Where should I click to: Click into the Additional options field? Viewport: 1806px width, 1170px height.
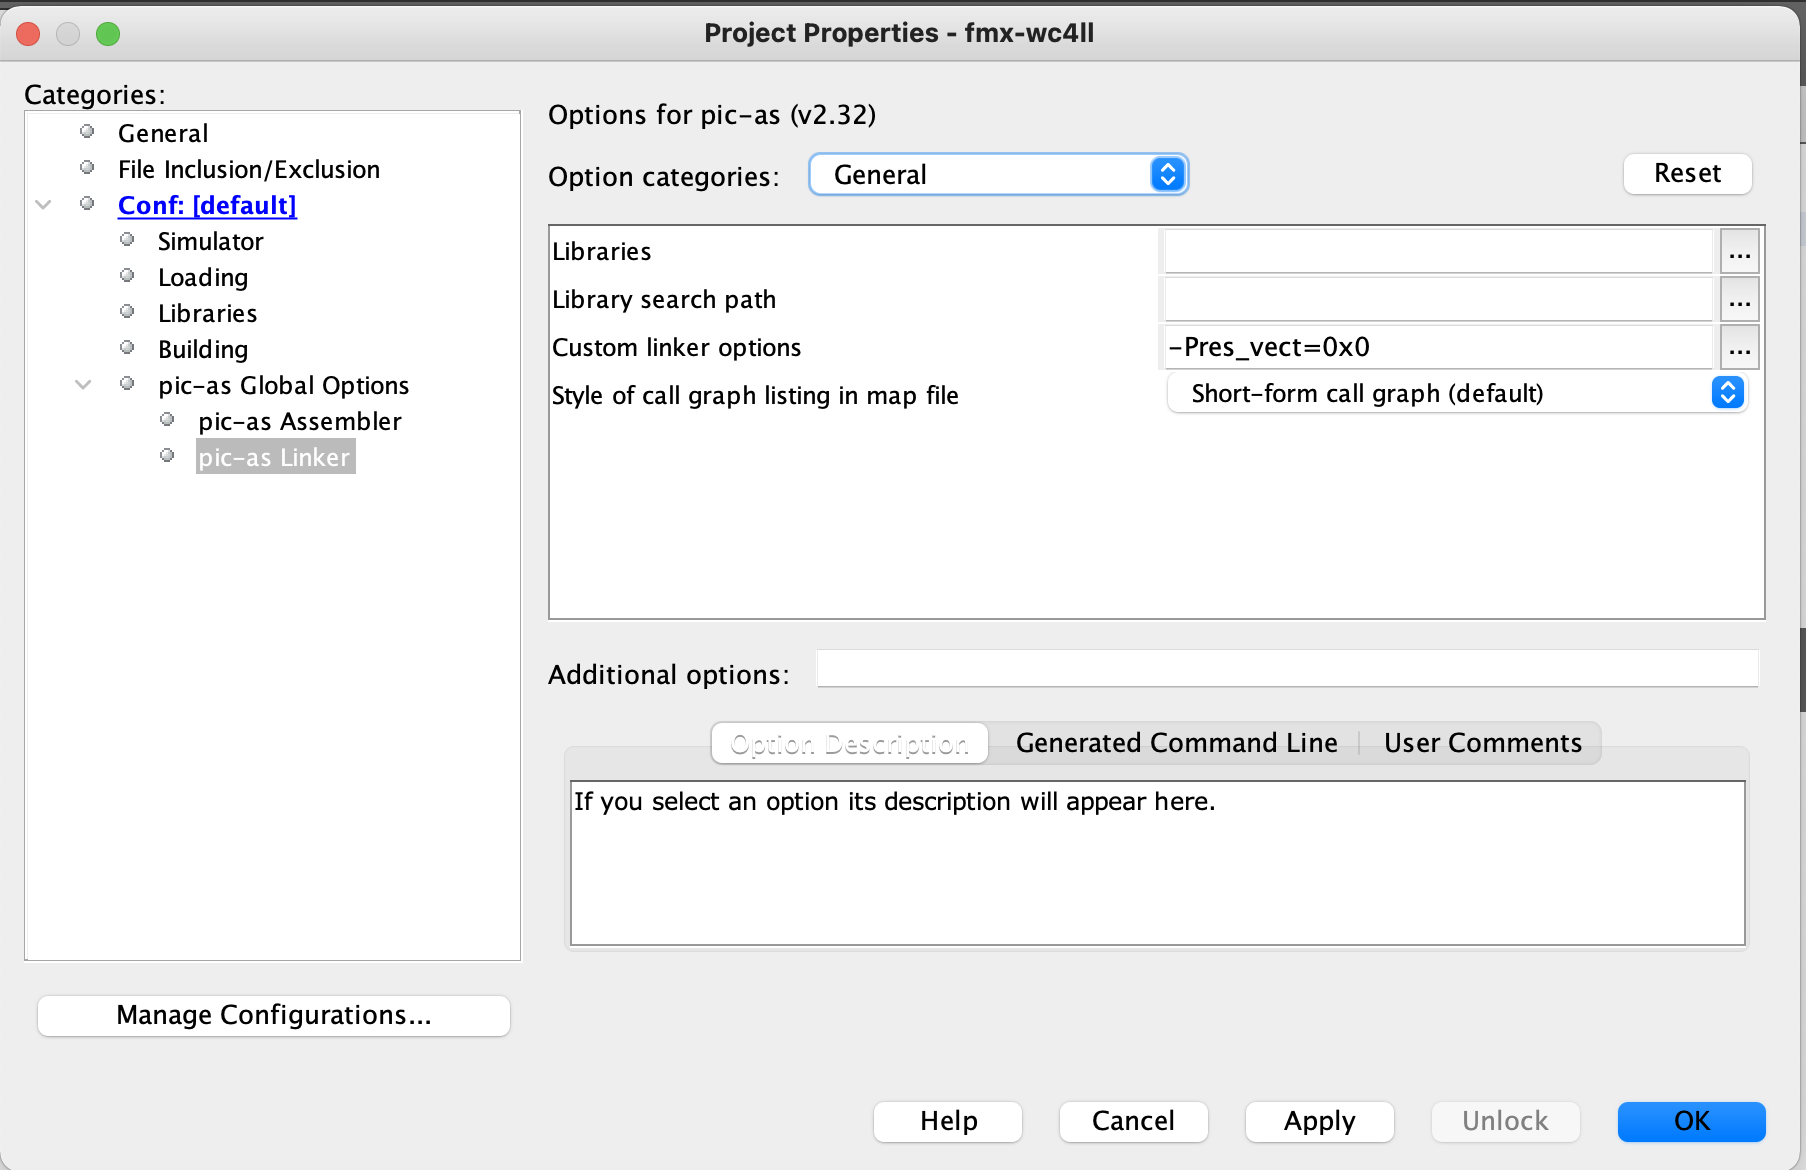click(1287, 669)
